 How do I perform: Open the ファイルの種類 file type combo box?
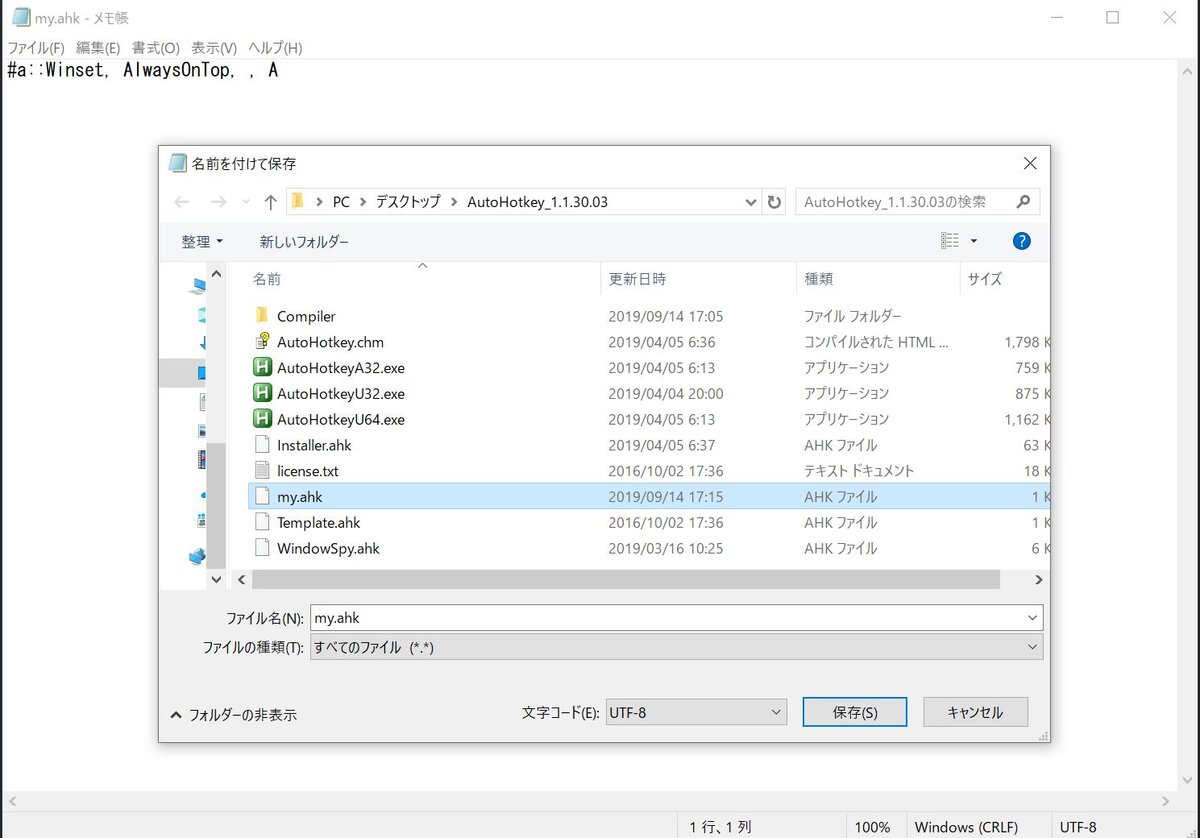(677, 647)
